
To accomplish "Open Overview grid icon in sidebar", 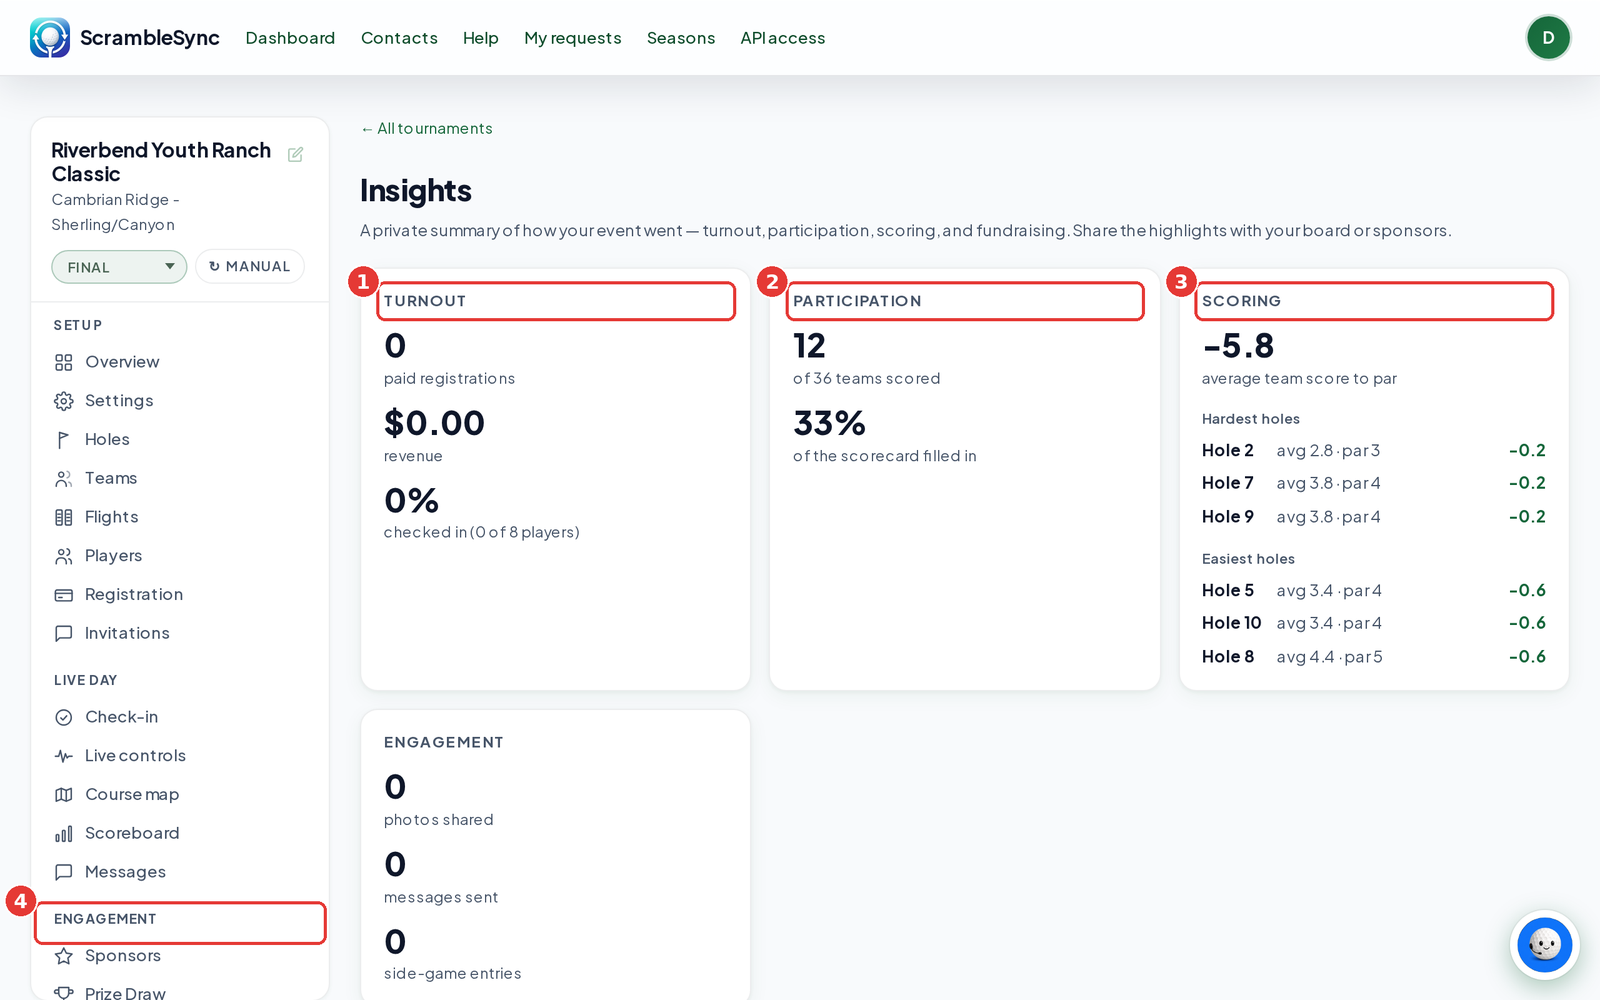I will [64, 362].
